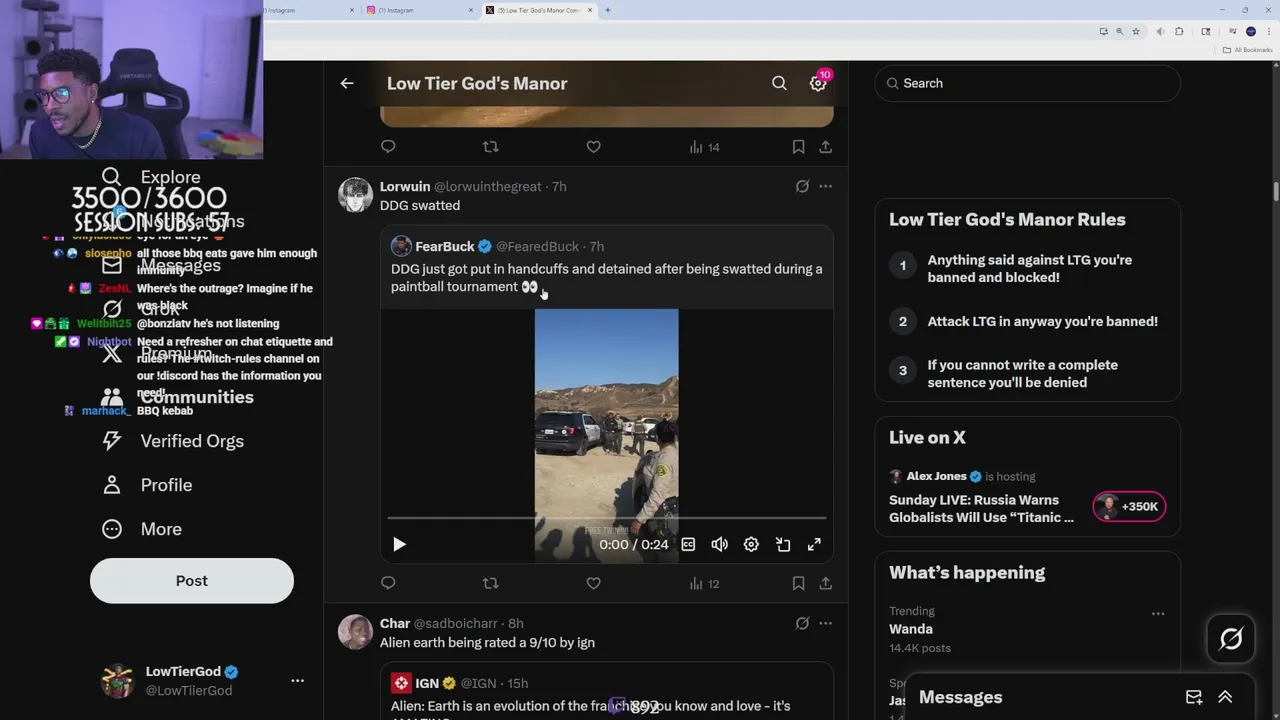Bookmark Lorwuin's DDG swatted post
Image resolution: width=1280 pixels, height=720 pixels.
798,583
